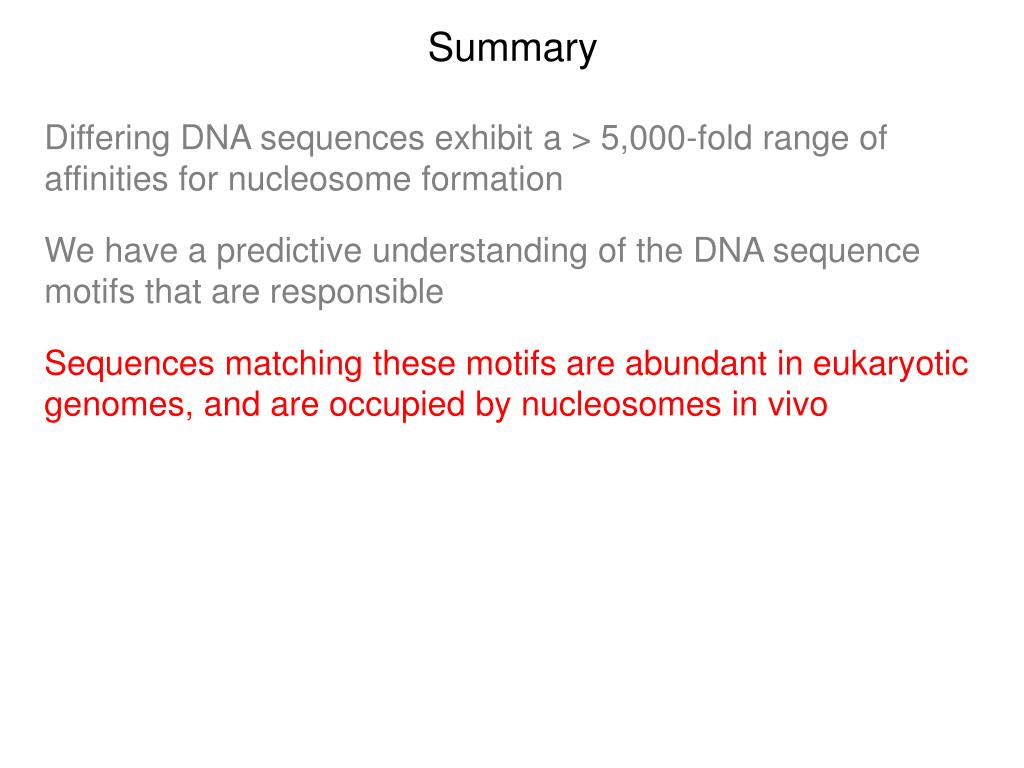Click the red word matching
Viewport: 1024px width, 768px height.
(293, 364)
